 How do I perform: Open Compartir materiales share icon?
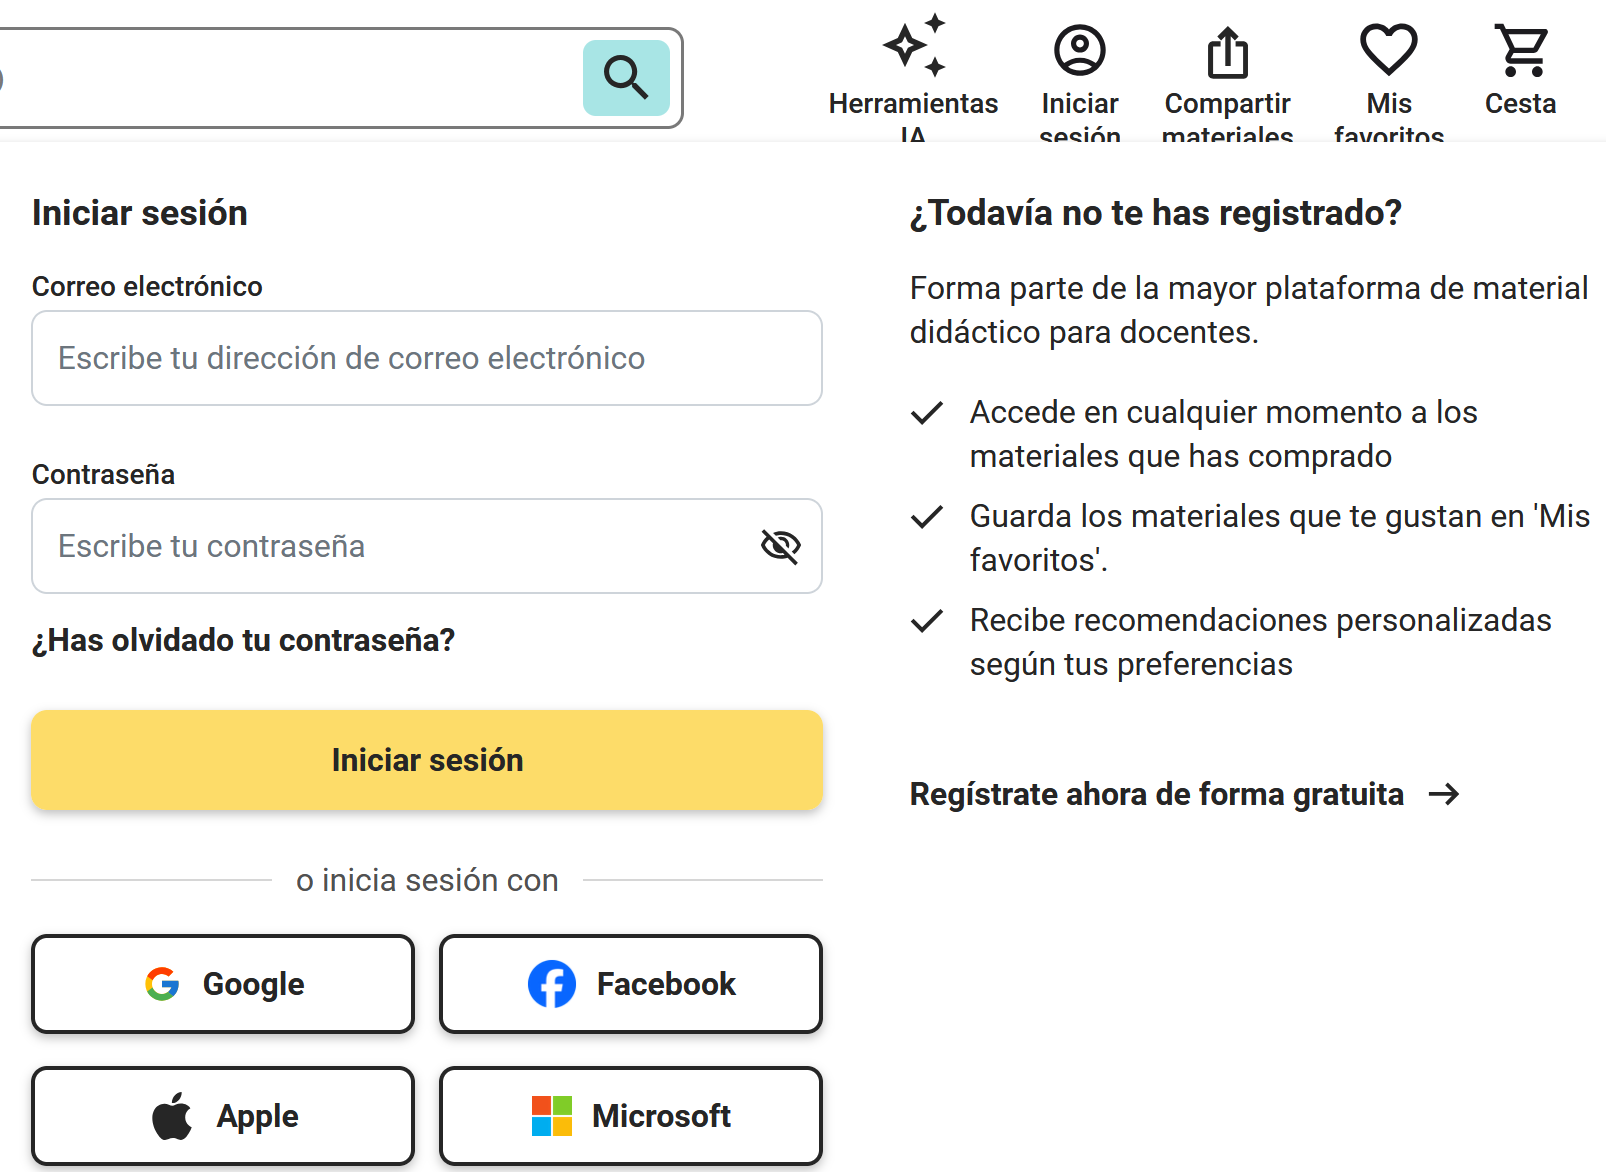point(1227,51)
